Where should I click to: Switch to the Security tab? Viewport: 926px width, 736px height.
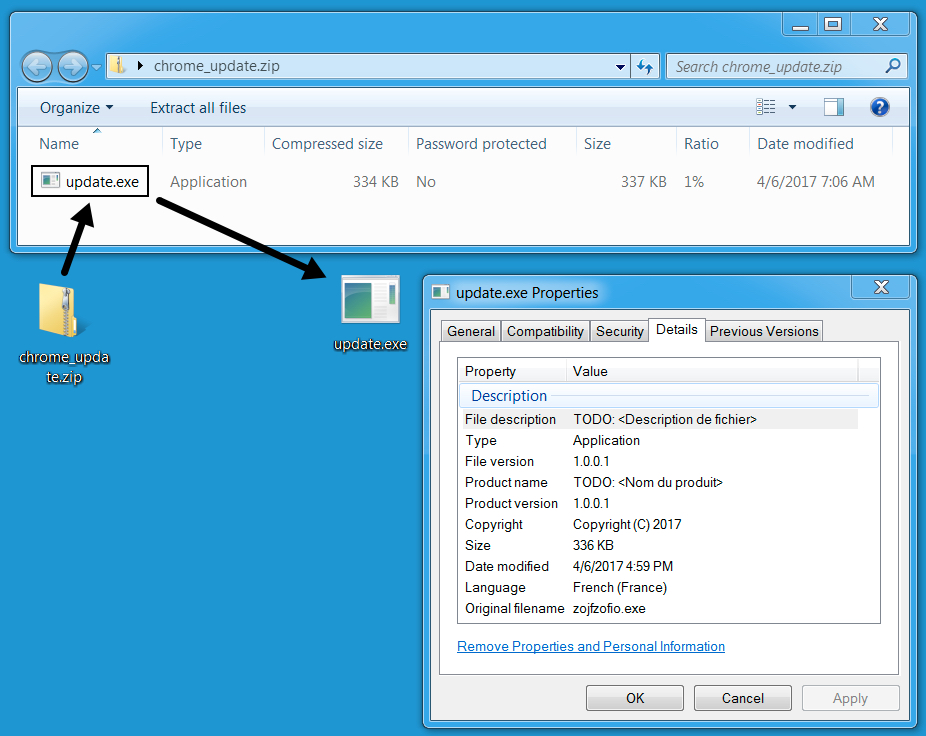(x=619, y=331)
